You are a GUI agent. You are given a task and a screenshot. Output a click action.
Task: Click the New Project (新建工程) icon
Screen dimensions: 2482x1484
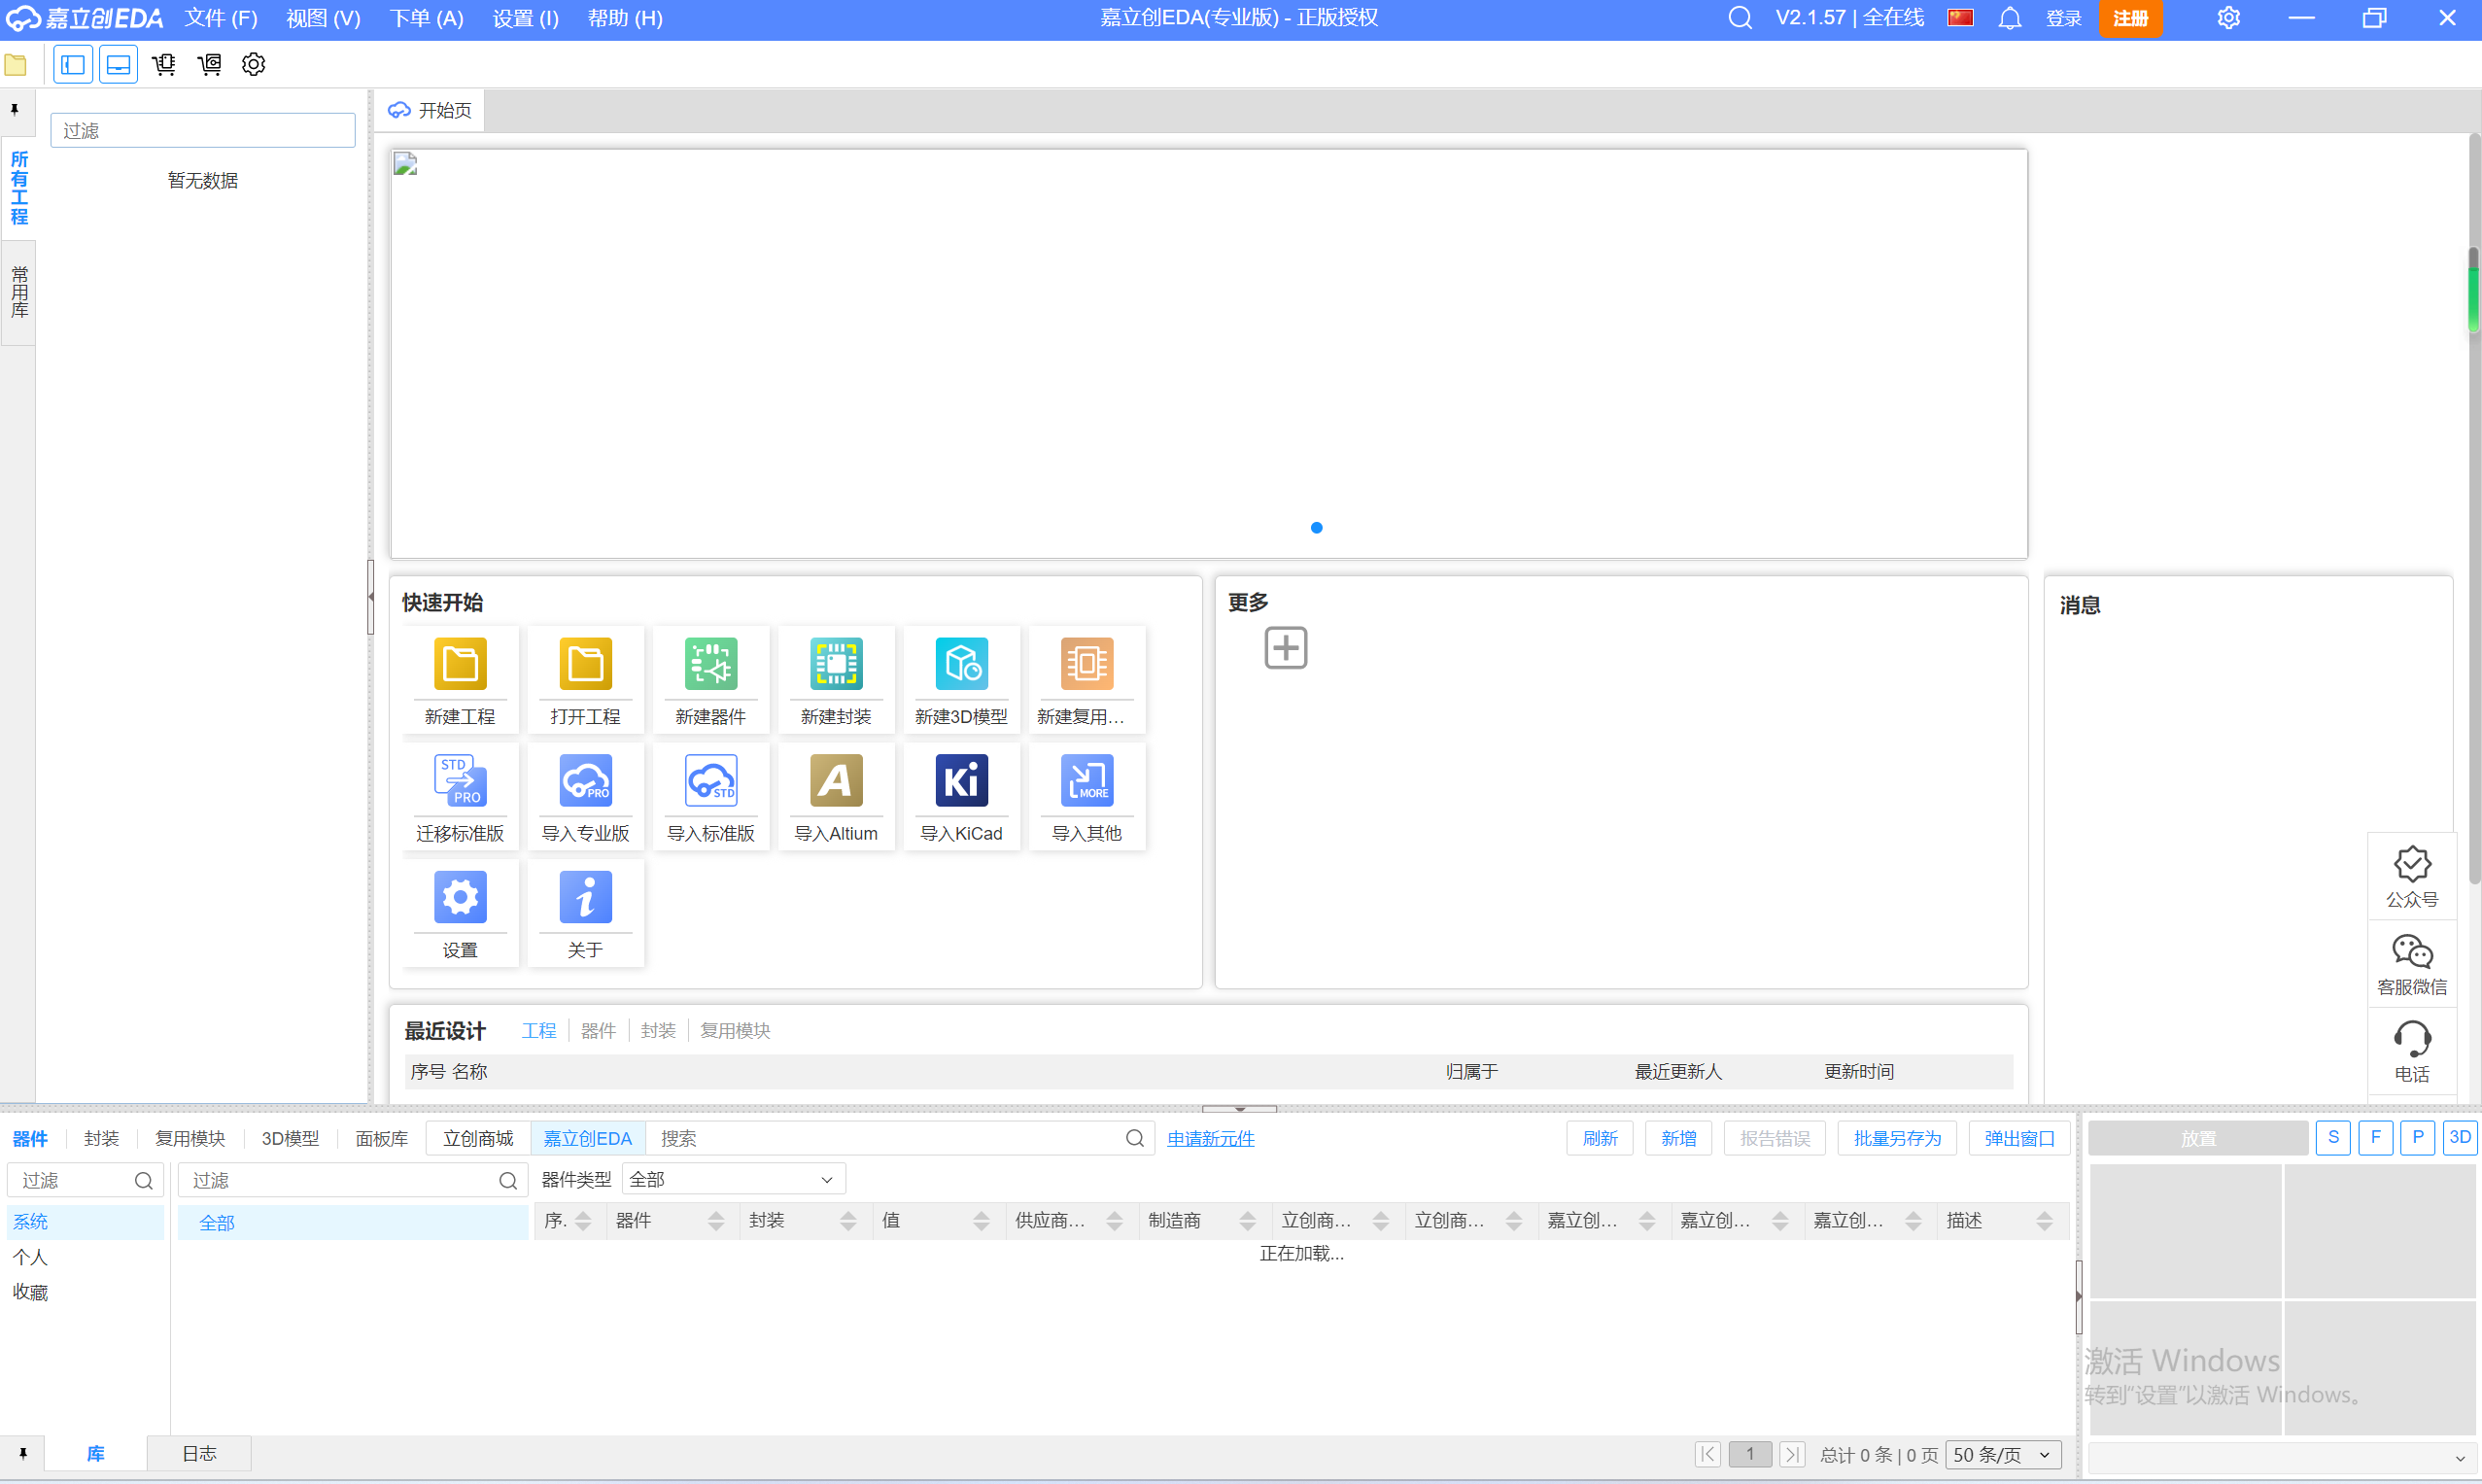click(460, 664)
